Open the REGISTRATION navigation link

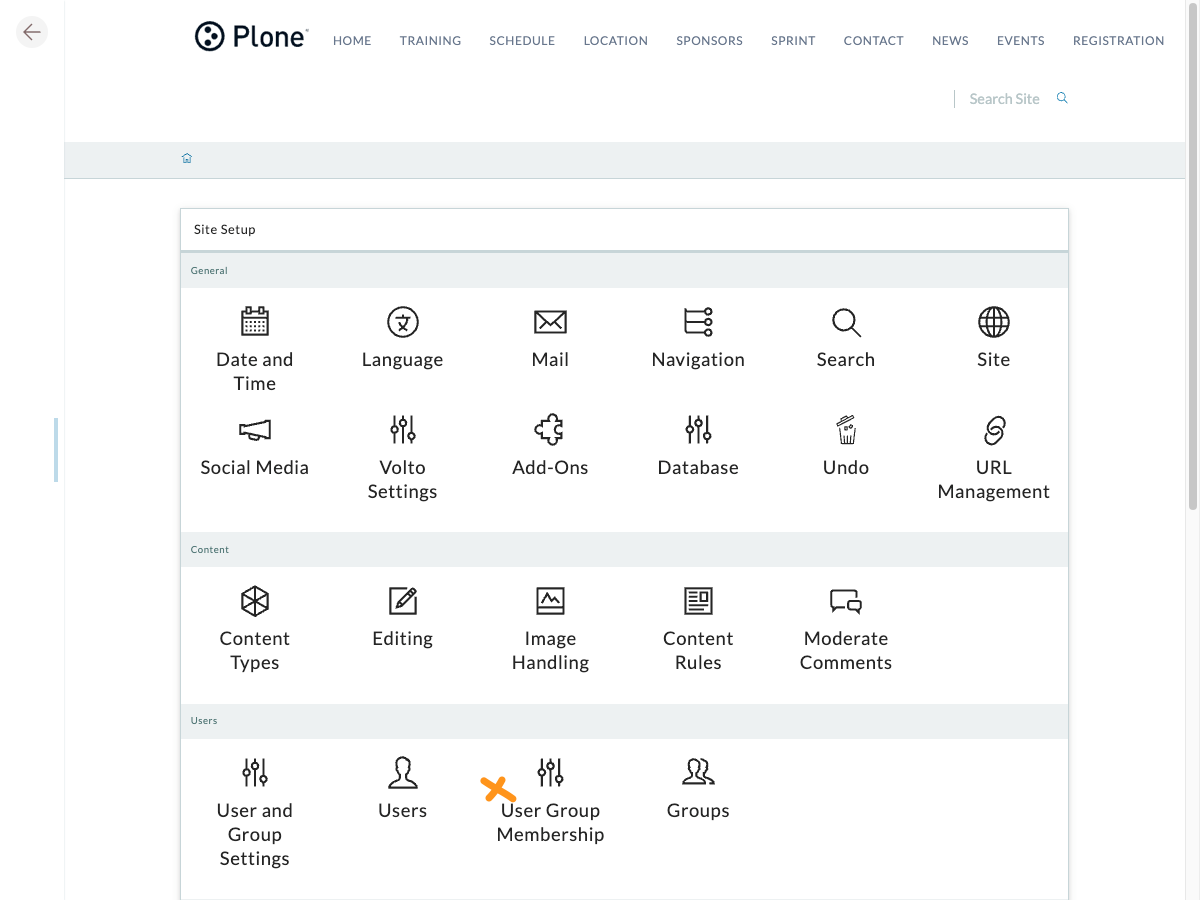[1118, 41]
